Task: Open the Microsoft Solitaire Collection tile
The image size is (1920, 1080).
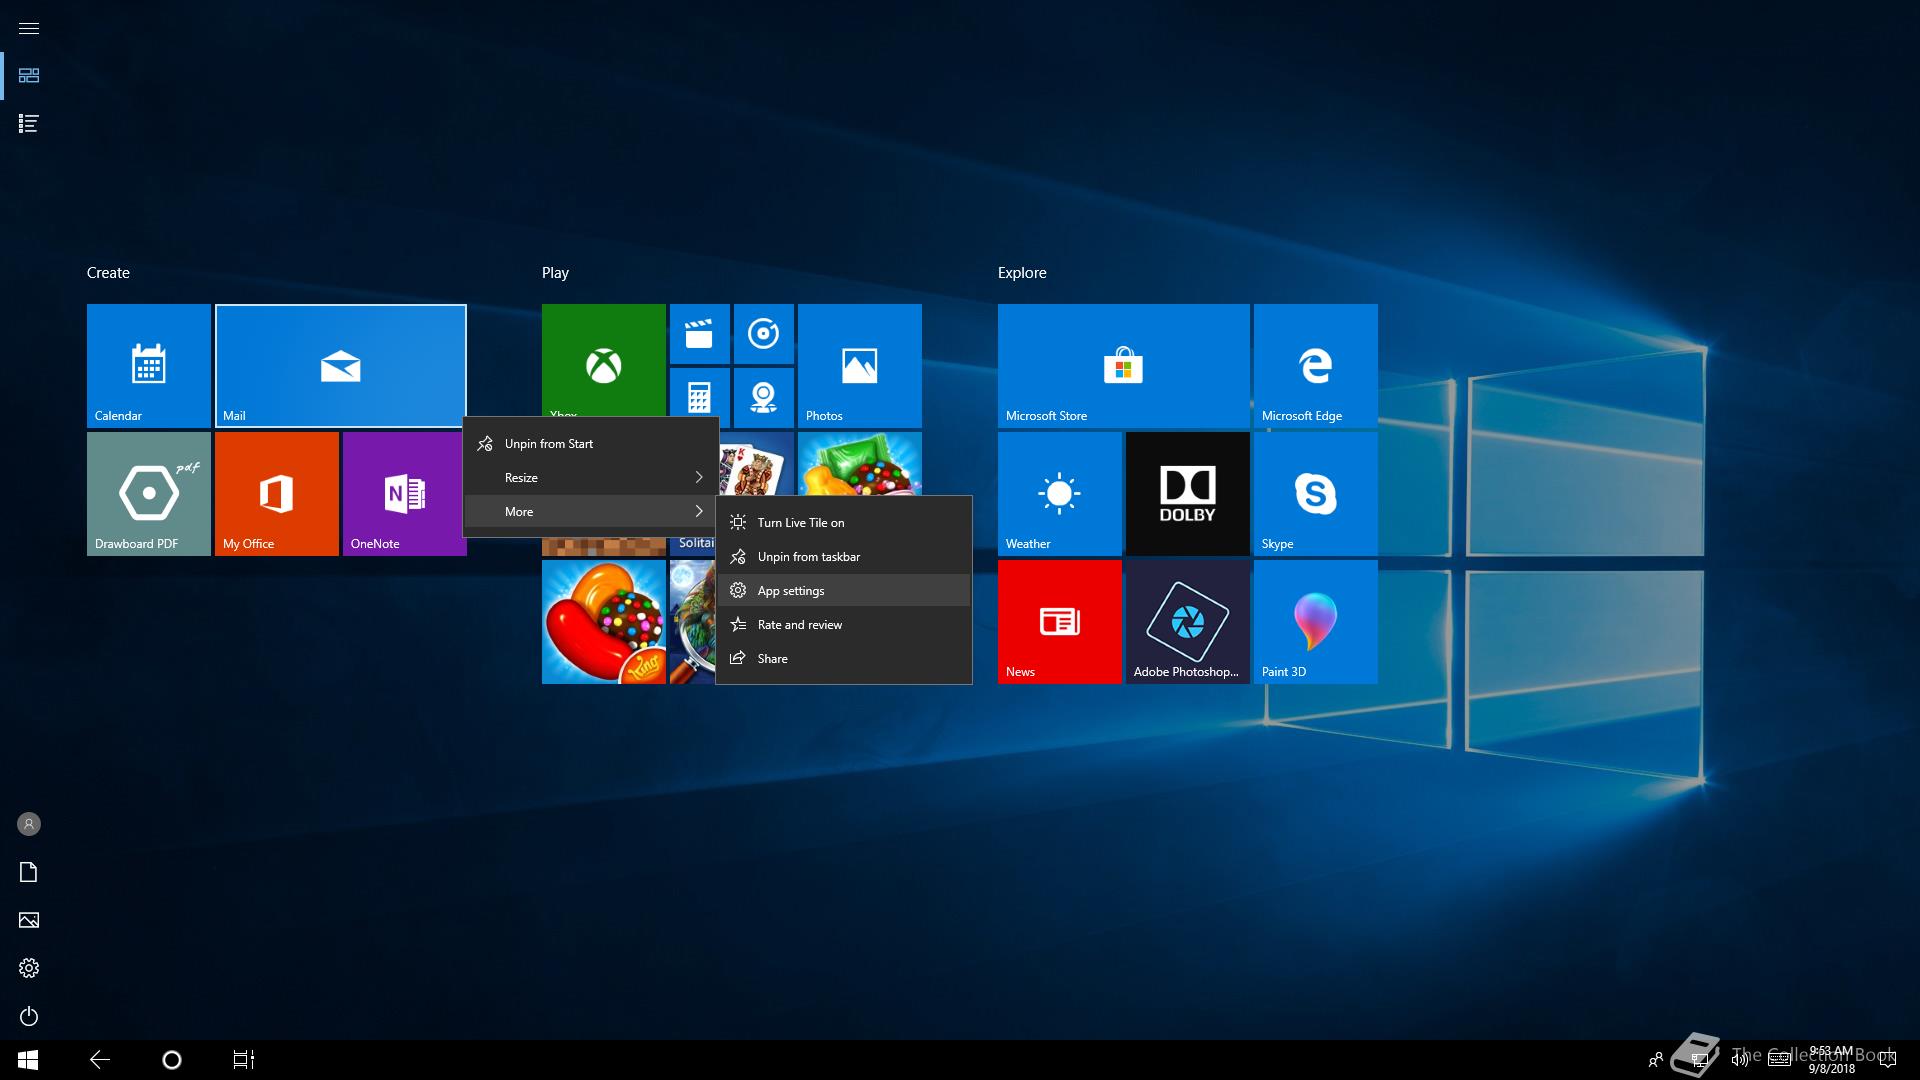Action: [x=757, y=464]
